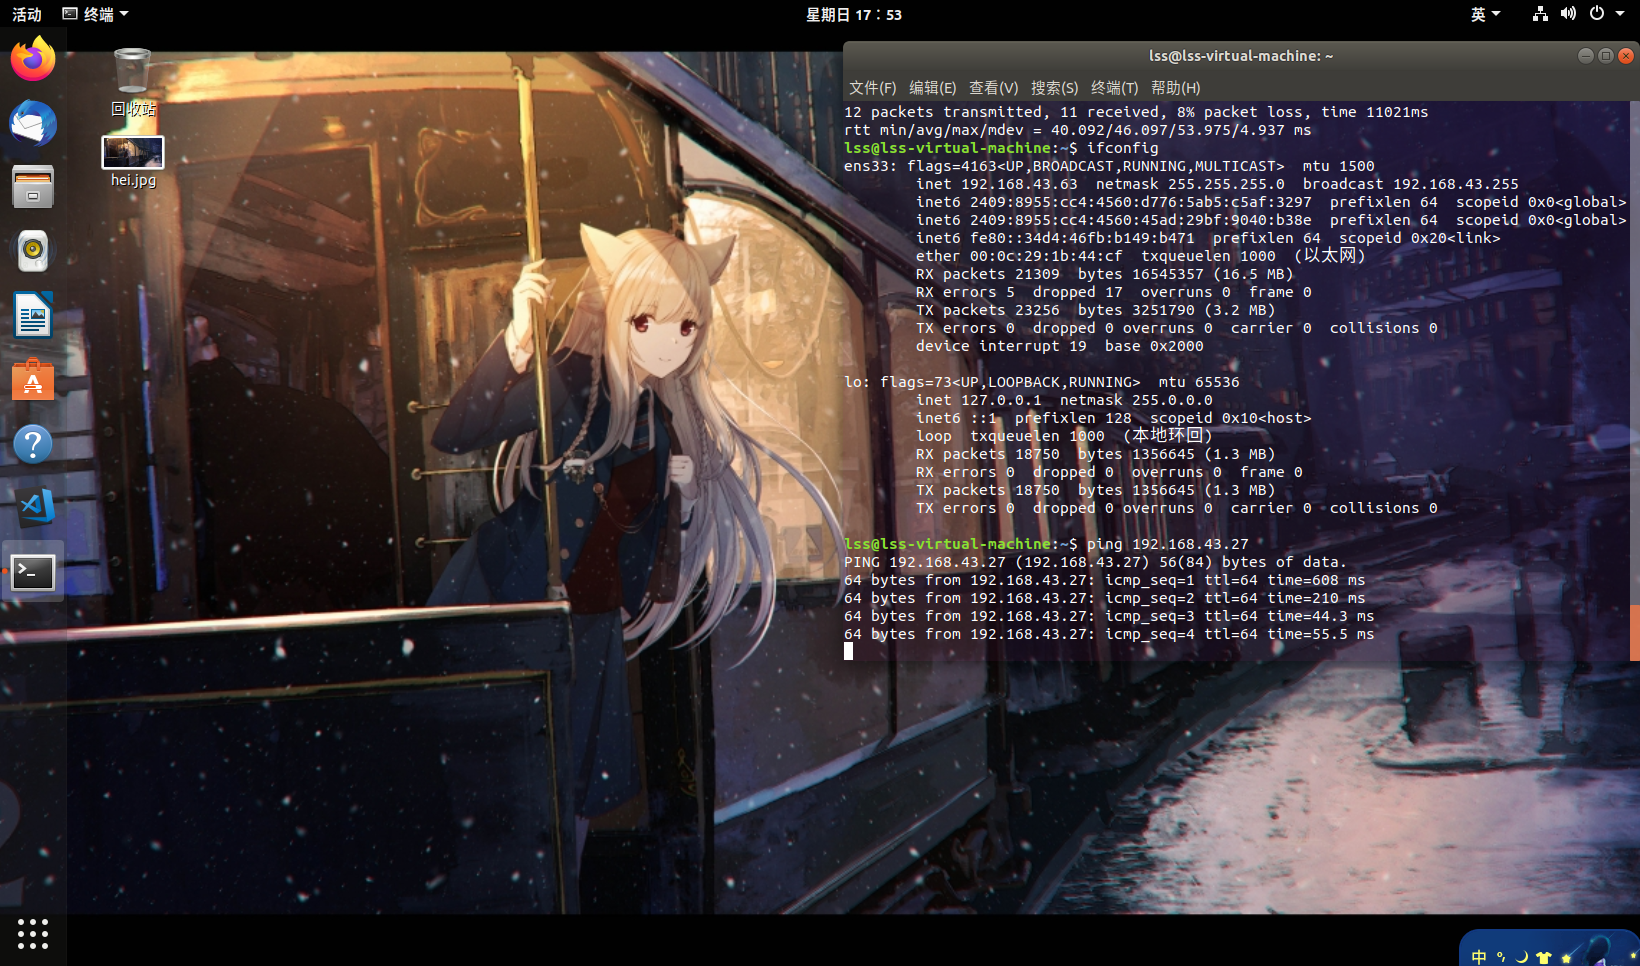Click the 活动 activities button

(27, 14)
